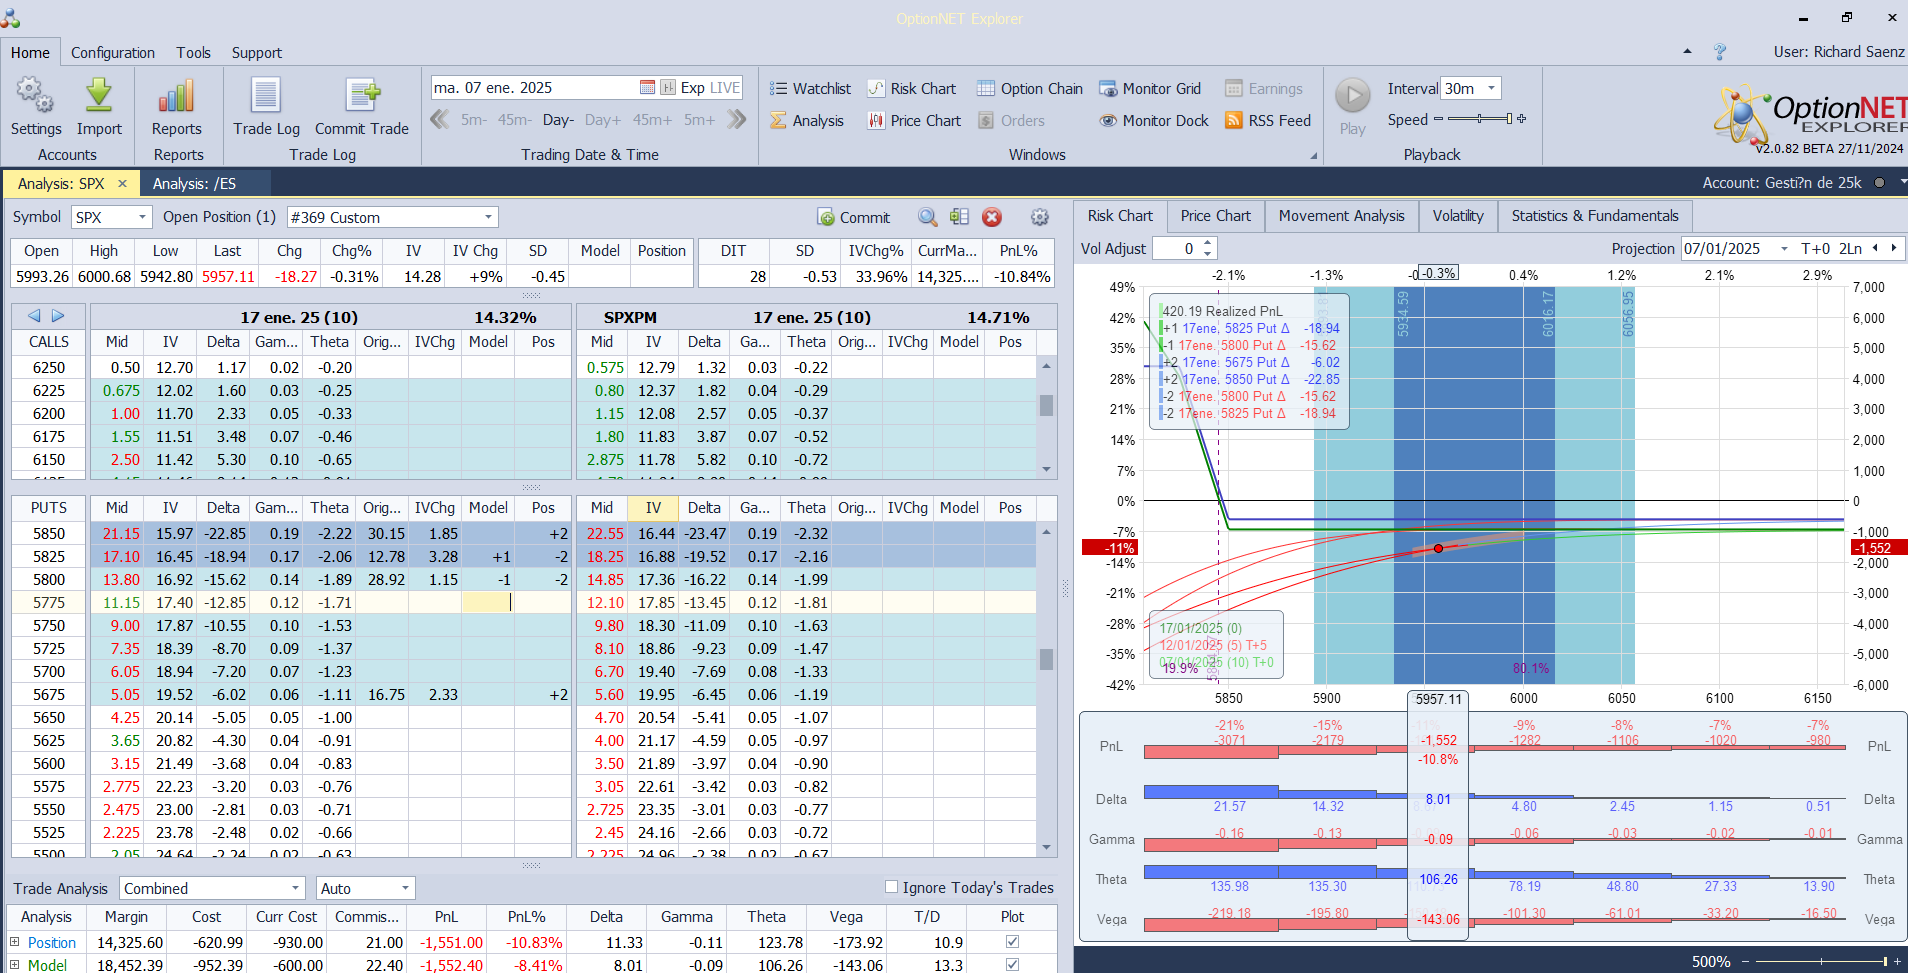This screenshot has height=973, width=1908.
Task: Adjust the playback Speed slider
Action: pos(1480,119)
